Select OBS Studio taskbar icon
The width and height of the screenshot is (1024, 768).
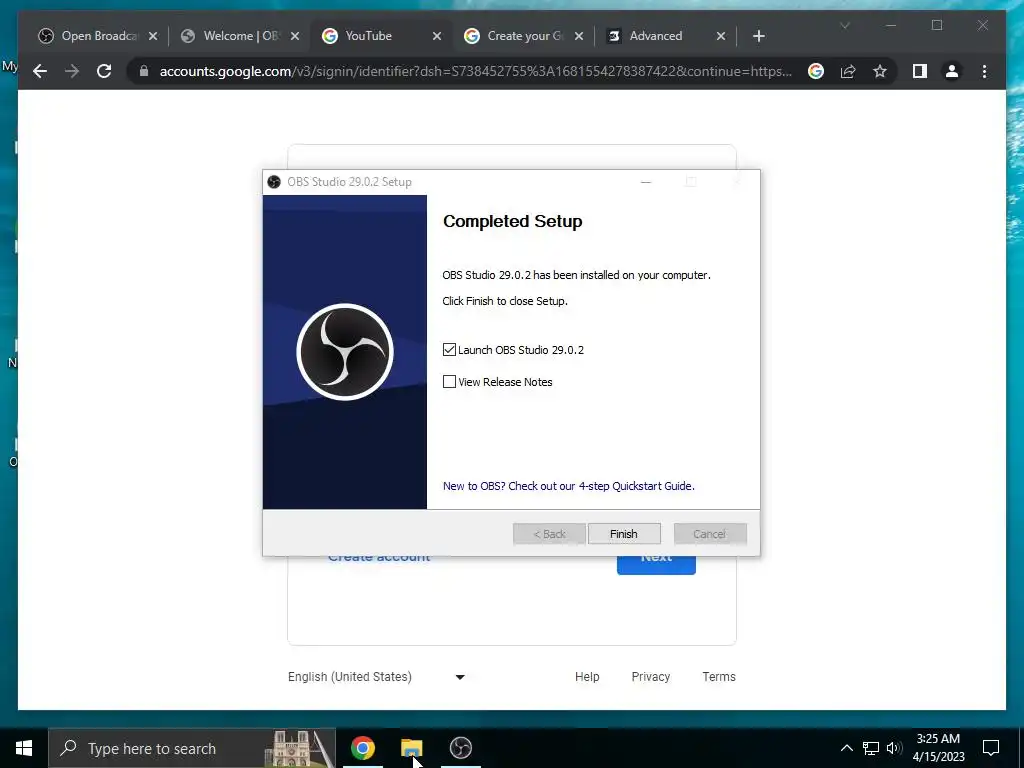click(460, 748)
